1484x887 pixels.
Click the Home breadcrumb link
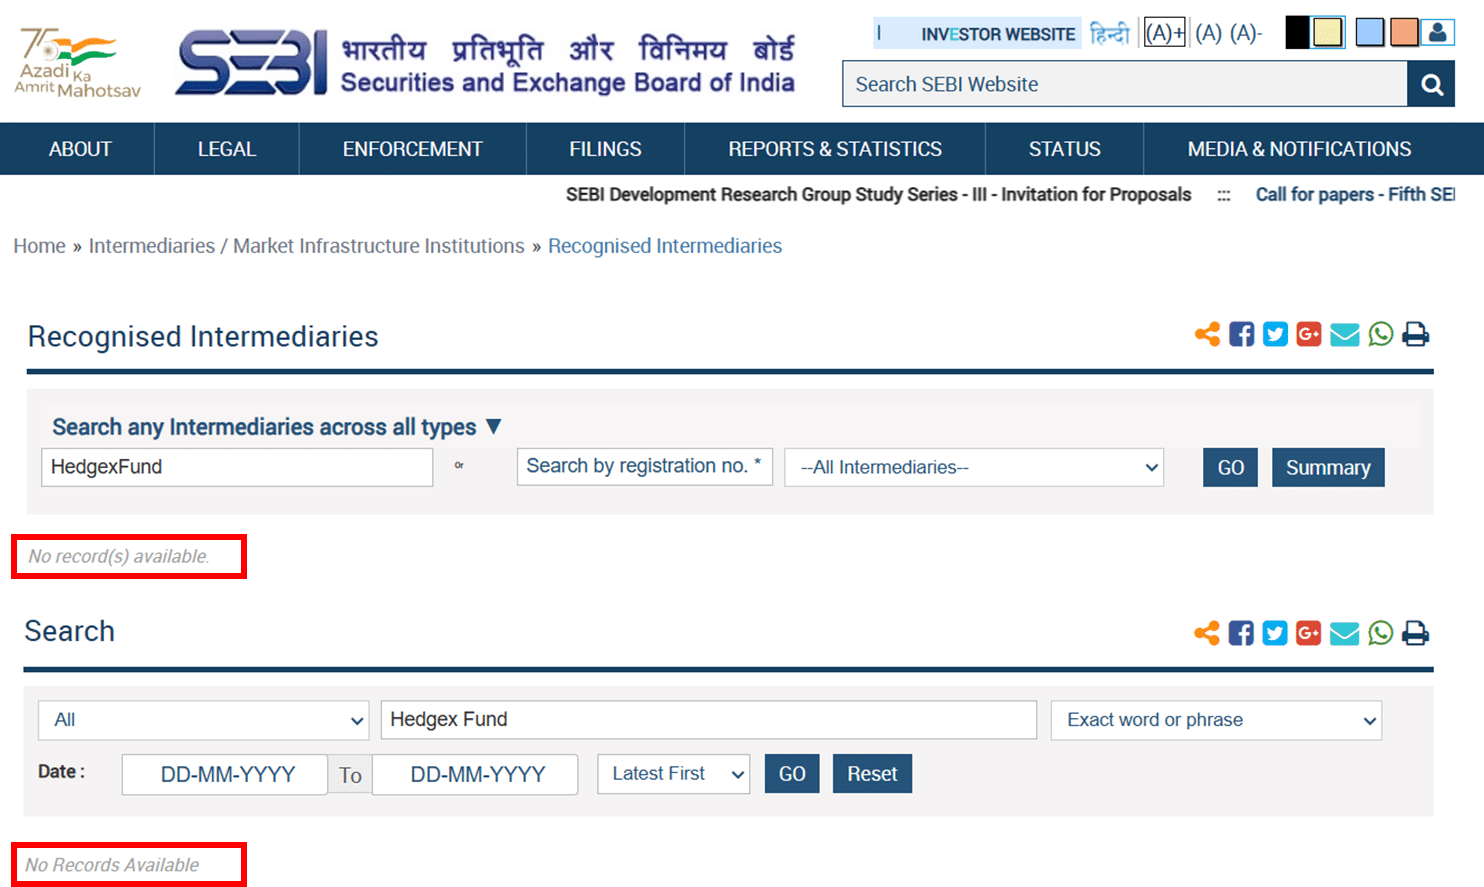coord(39,246)
